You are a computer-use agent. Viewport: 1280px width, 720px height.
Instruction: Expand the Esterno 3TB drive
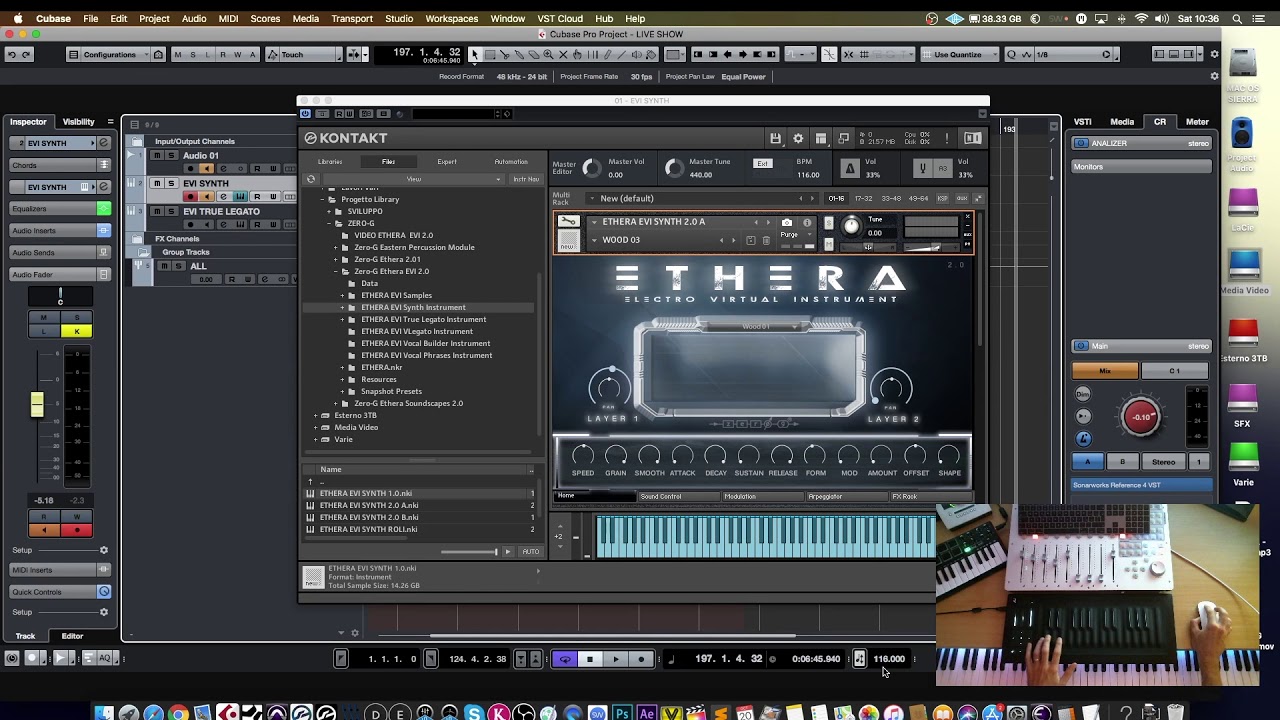tap(316, 415)
